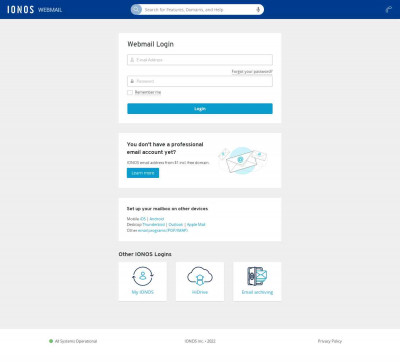Click the Login button

click(200, 109)
